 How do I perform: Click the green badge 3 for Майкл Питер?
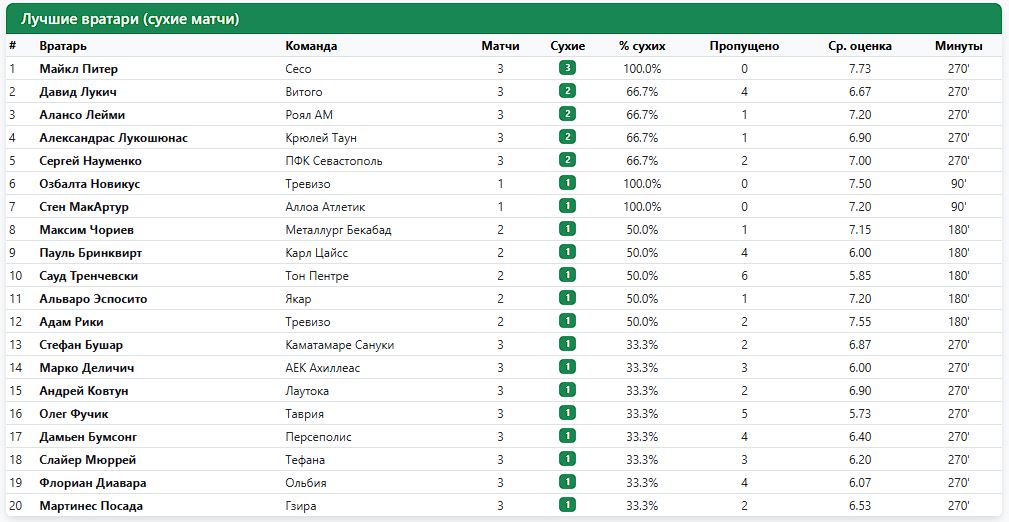pyautogui.click(x=568, y=68)
